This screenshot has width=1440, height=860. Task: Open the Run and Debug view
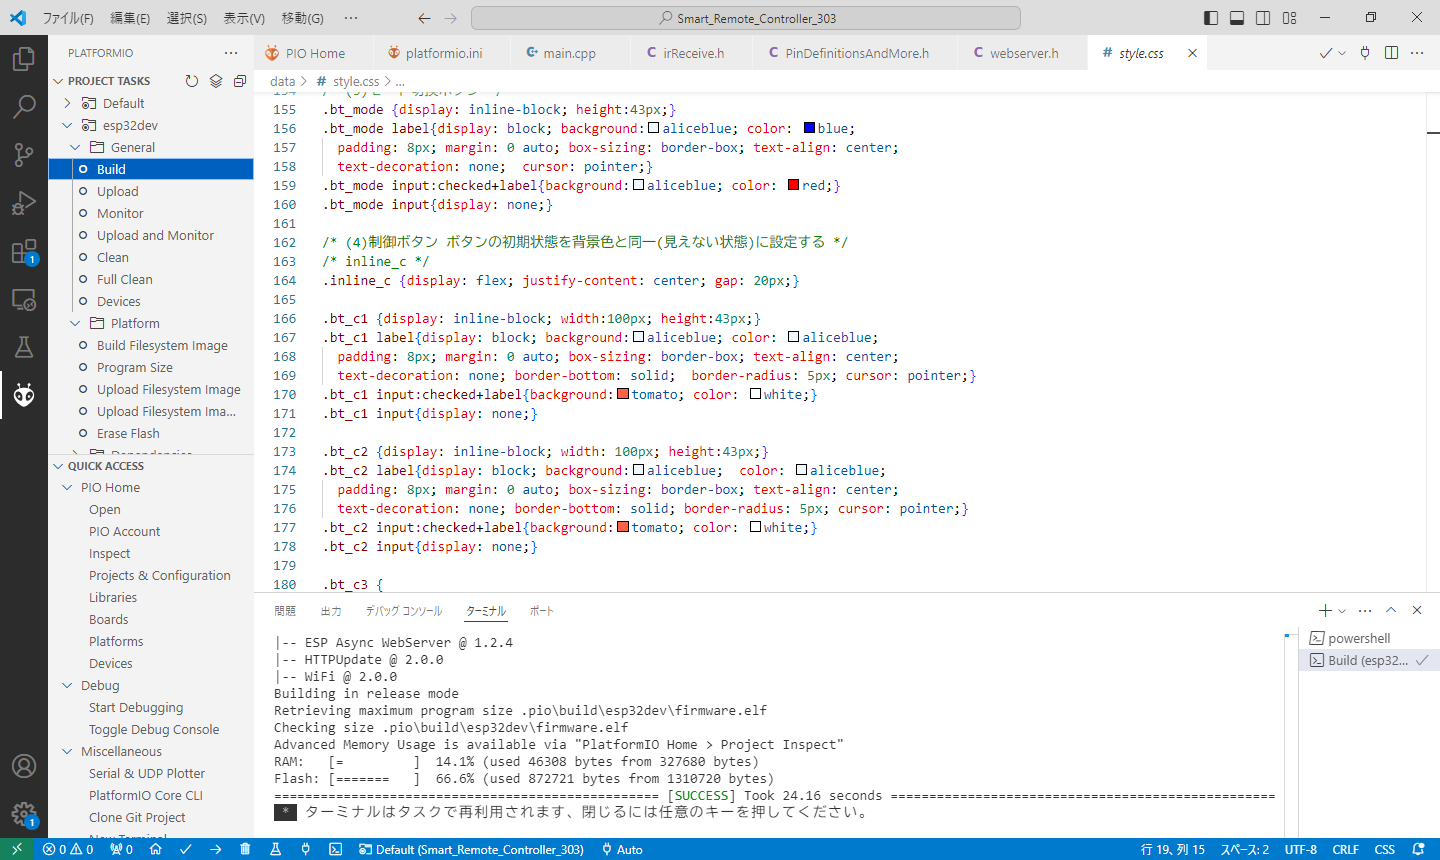tap(24, 203)
